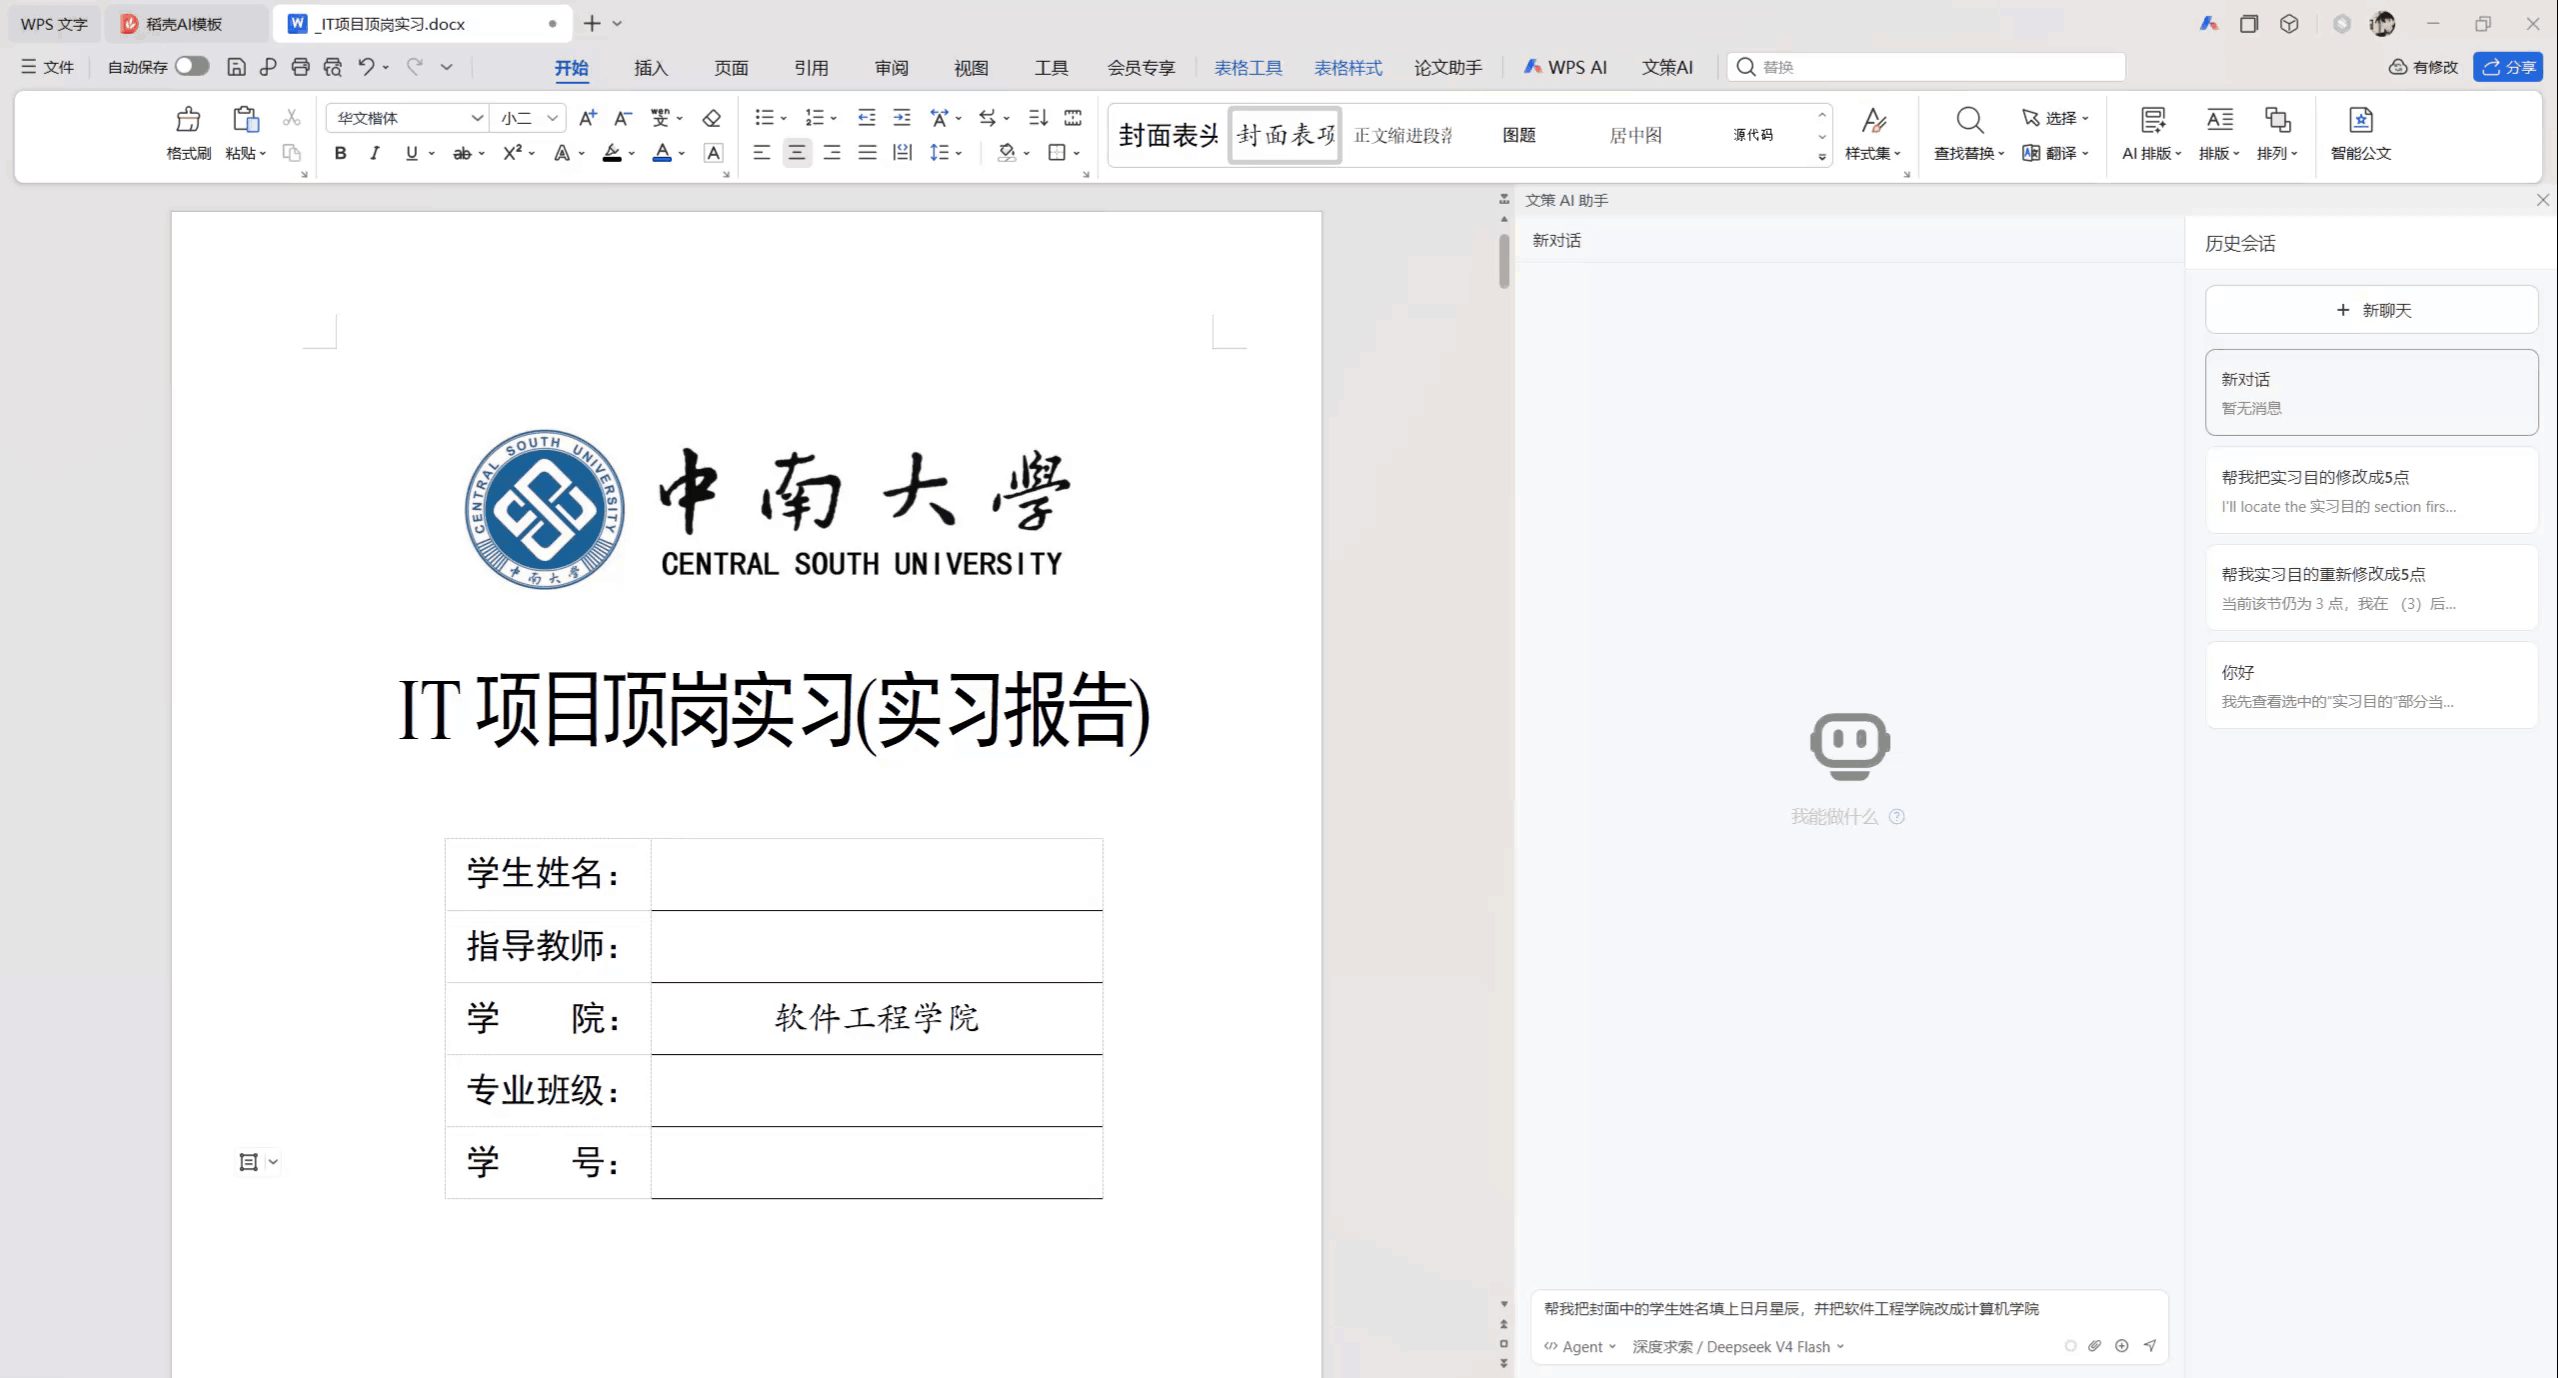Image resolution: width=2558 pixels, height=1378 pixels.
Task: Click the paperclip attachment icon in chat
Action: (2094, 1346)
